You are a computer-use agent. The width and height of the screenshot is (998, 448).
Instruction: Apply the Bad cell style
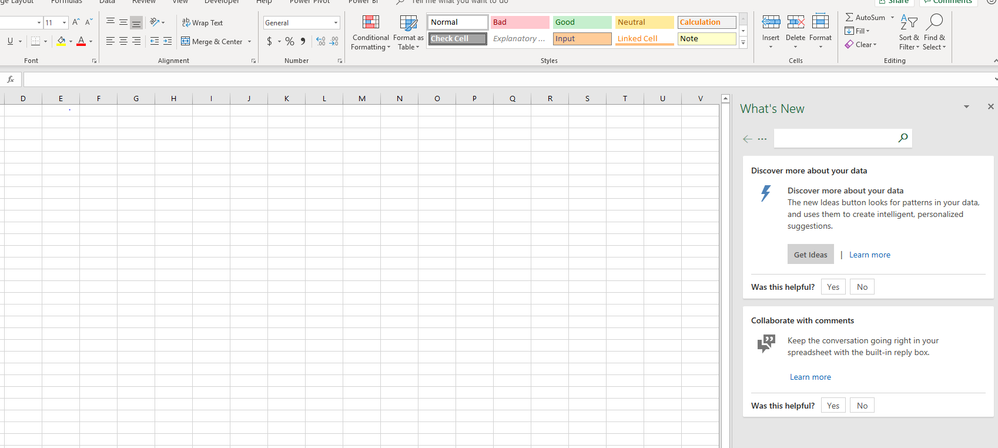pos(520,22)
